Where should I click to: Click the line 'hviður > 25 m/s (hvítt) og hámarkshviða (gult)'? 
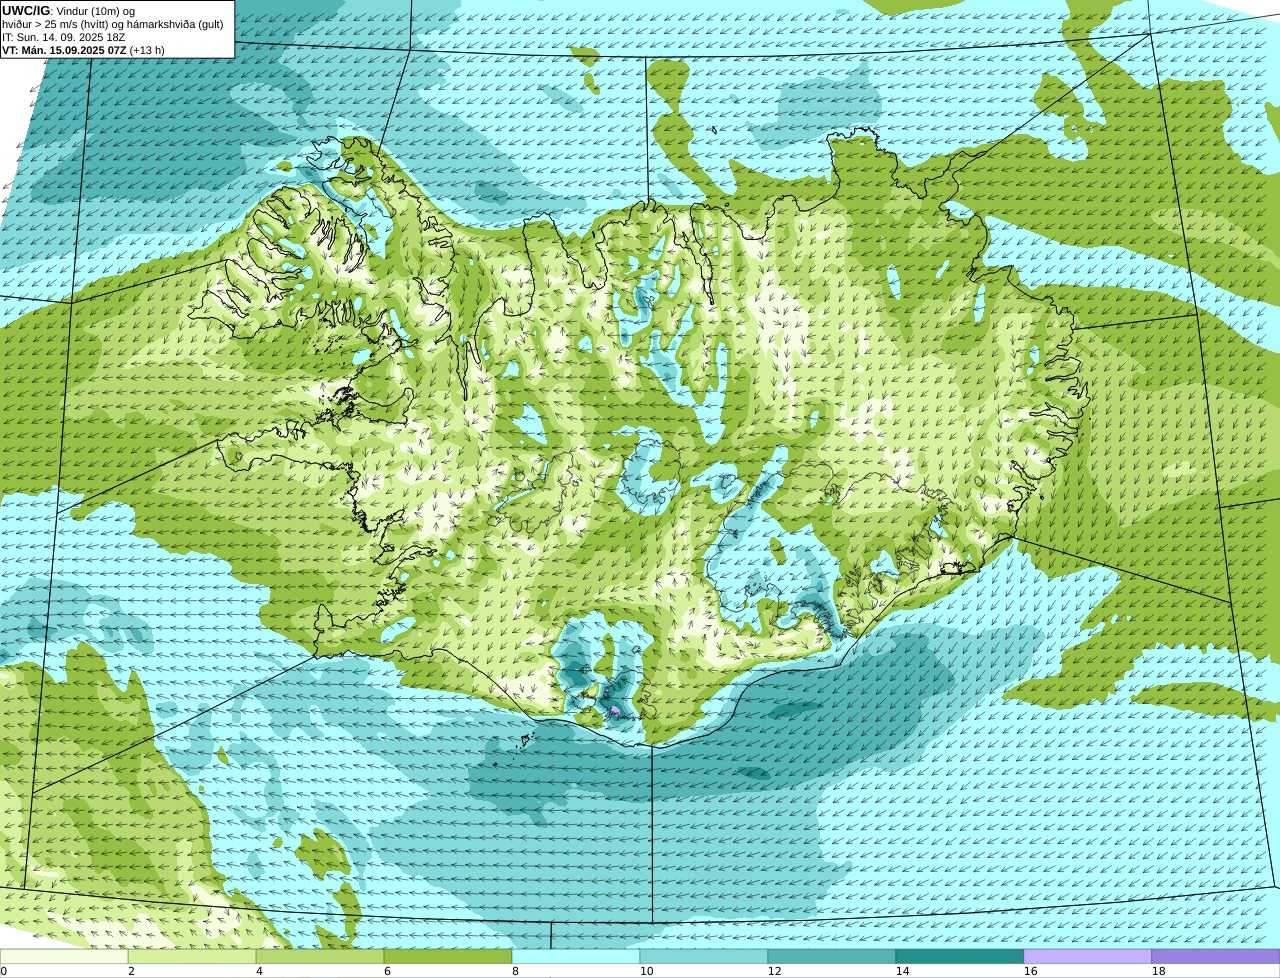(x=113, y=24)
